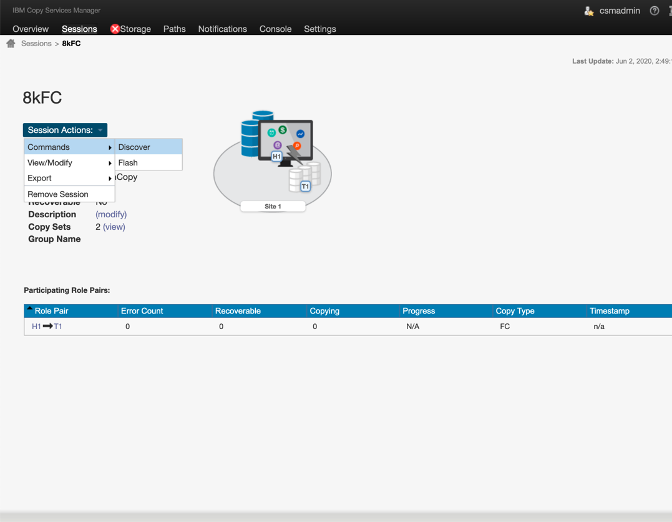672x522 pixels.
Task: Click the white target disk stack icon
Action: tap(305, 176)
